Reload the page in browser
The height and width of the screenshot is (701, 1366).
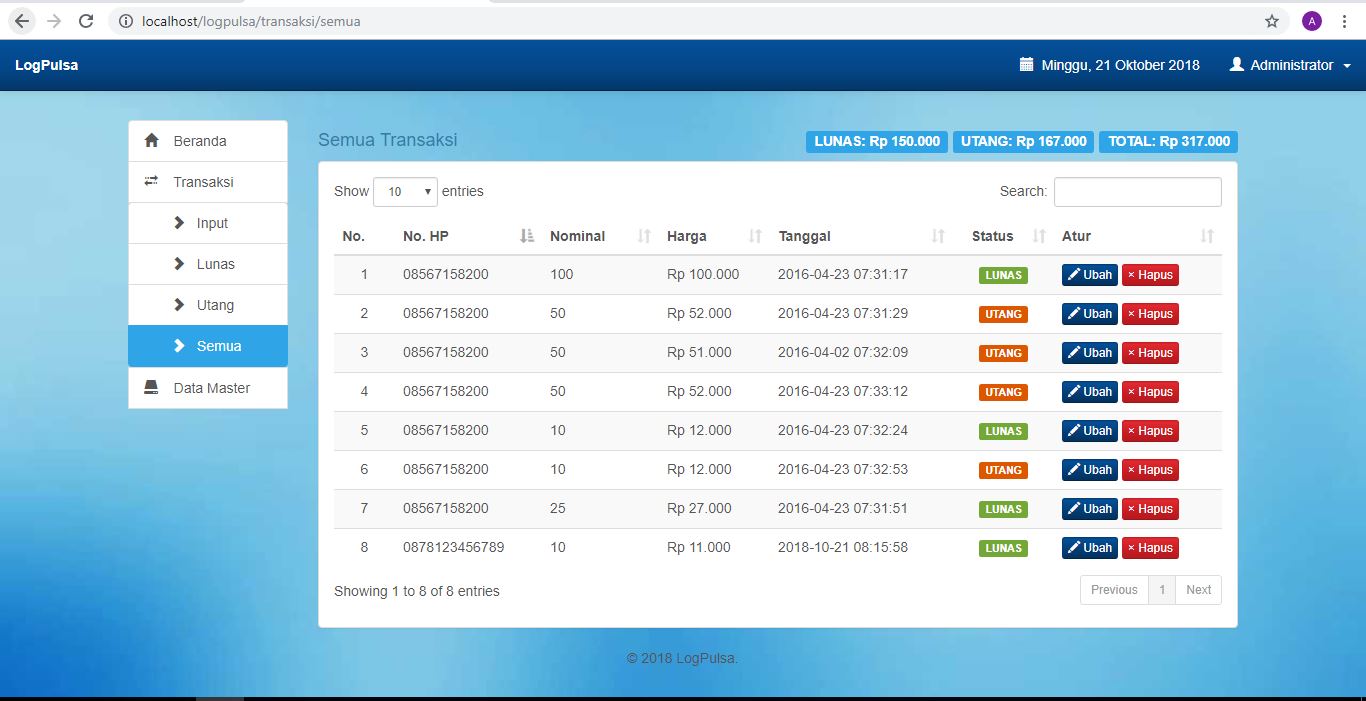click(86, 21)
